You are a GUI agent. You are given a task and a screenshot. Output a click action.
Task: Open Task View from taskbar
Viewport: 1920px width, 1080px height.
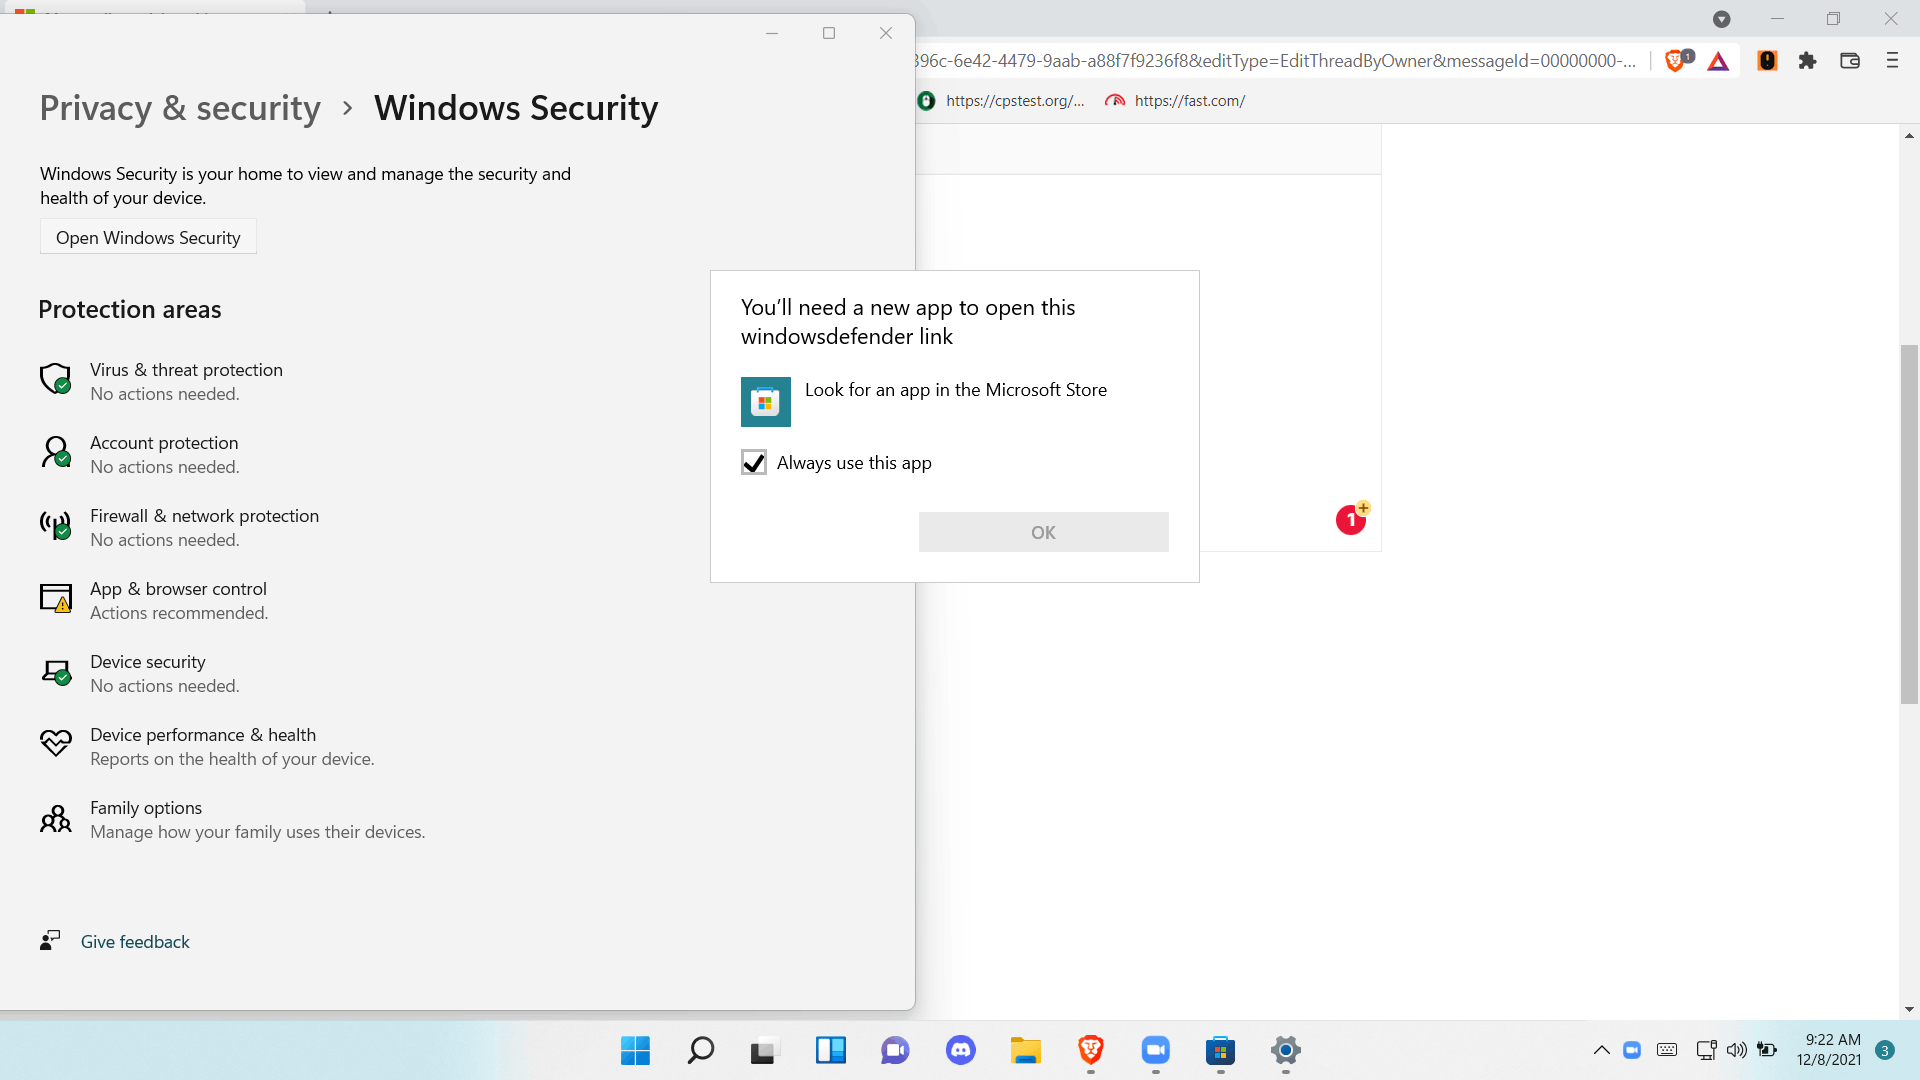point(764,1050)
